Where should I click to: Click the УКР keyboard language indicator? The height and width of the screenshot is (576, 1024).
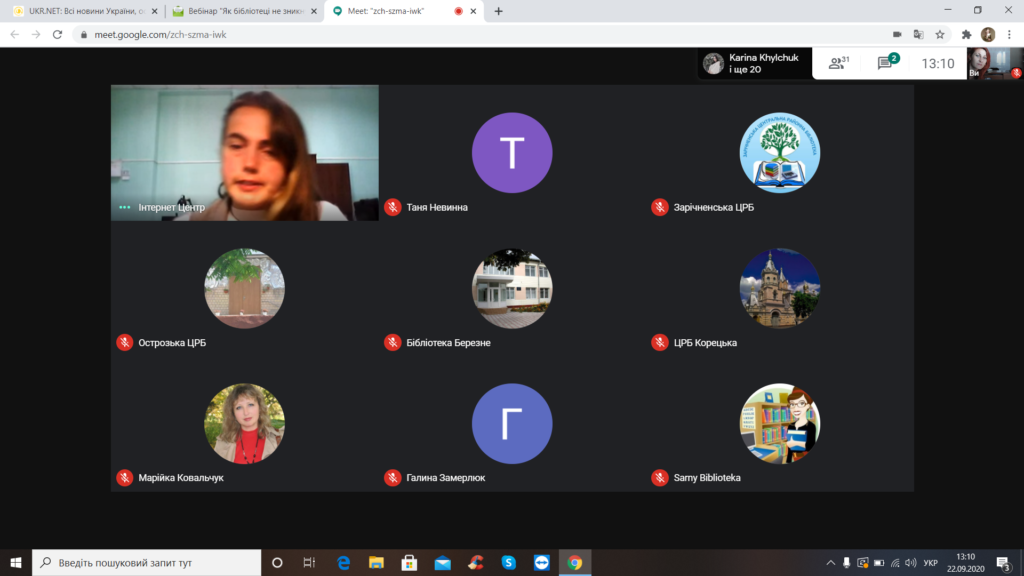pos(930,562)
